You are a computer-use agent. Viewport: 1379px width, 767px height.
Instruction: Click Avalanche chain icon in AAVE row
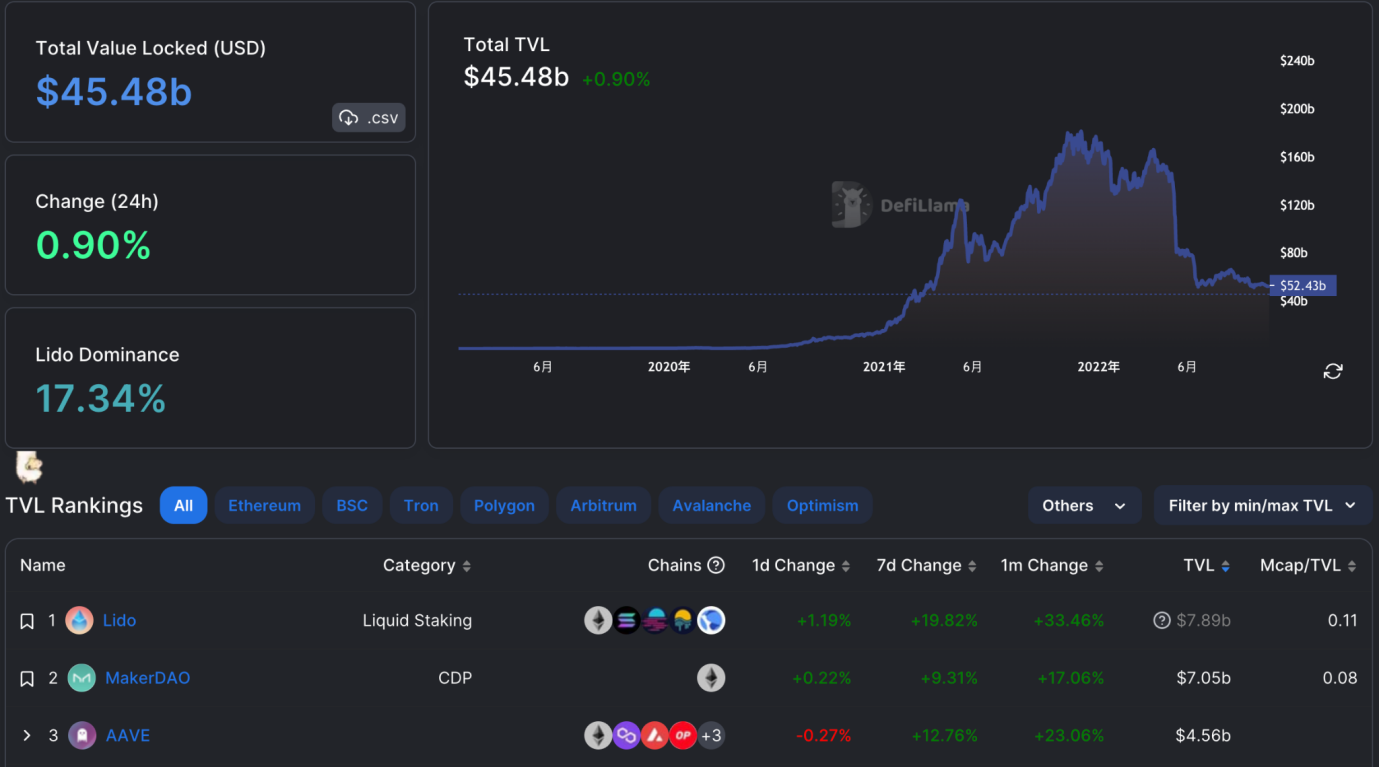pyautogui.click(x=655, y=736)
